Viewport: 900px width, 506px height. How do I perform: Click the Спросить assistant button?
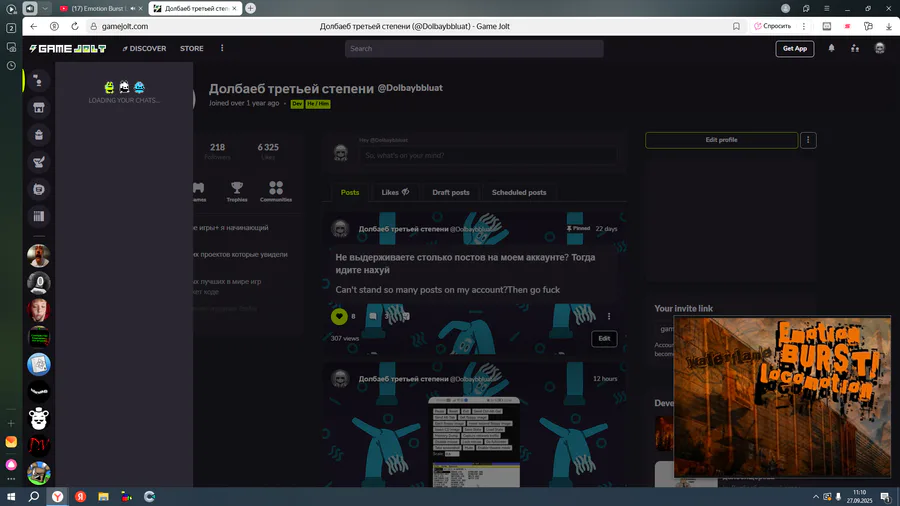click(x=772, y=26)
